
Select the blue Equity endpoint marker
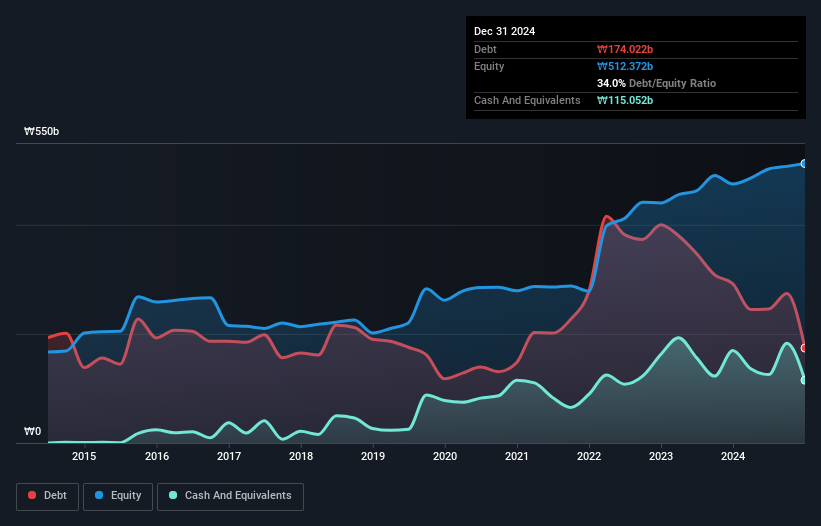tap(804, 164)
